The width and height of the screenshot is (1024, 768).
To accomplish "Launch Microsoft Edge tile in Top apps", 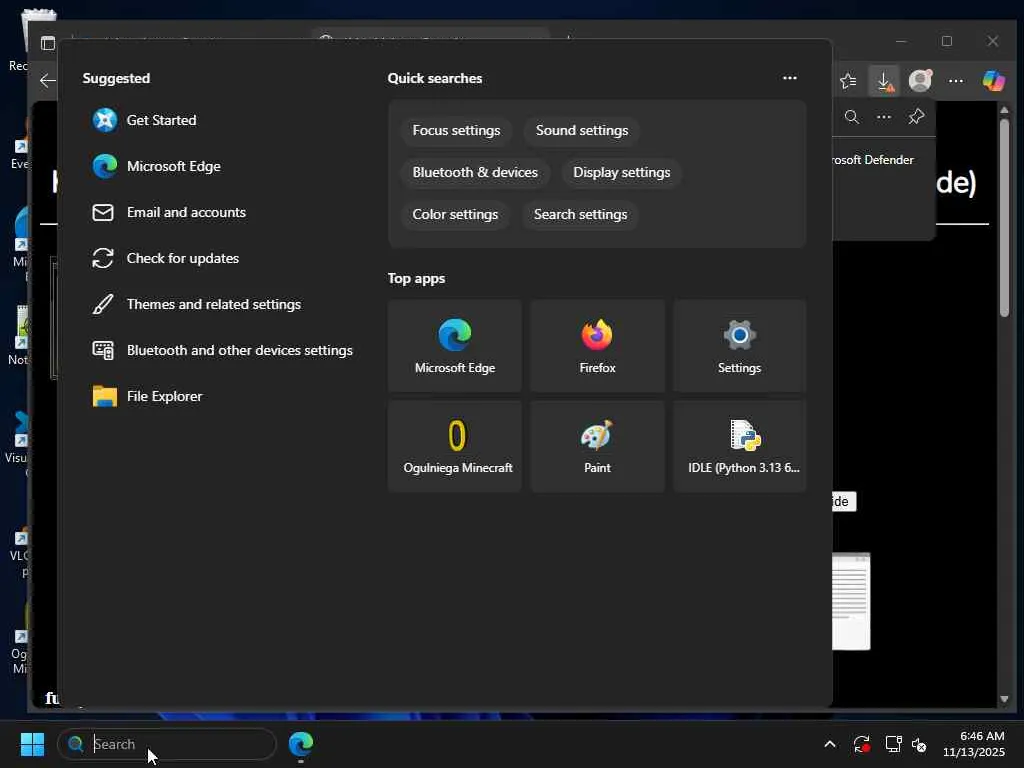I will (455, 346).
